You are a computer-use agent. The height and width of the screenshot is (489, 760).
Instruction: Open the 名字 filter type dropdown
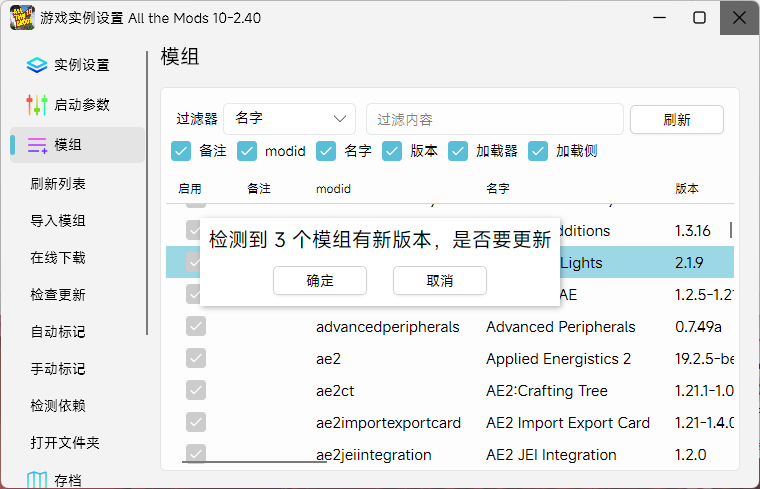pos(290,119)
